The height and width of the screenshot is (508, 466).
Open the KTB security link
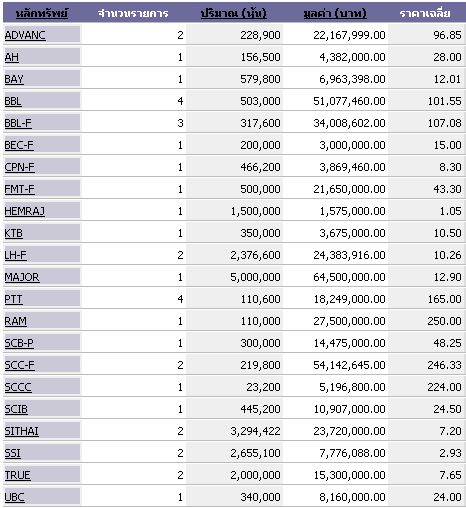tap(14, 233)
